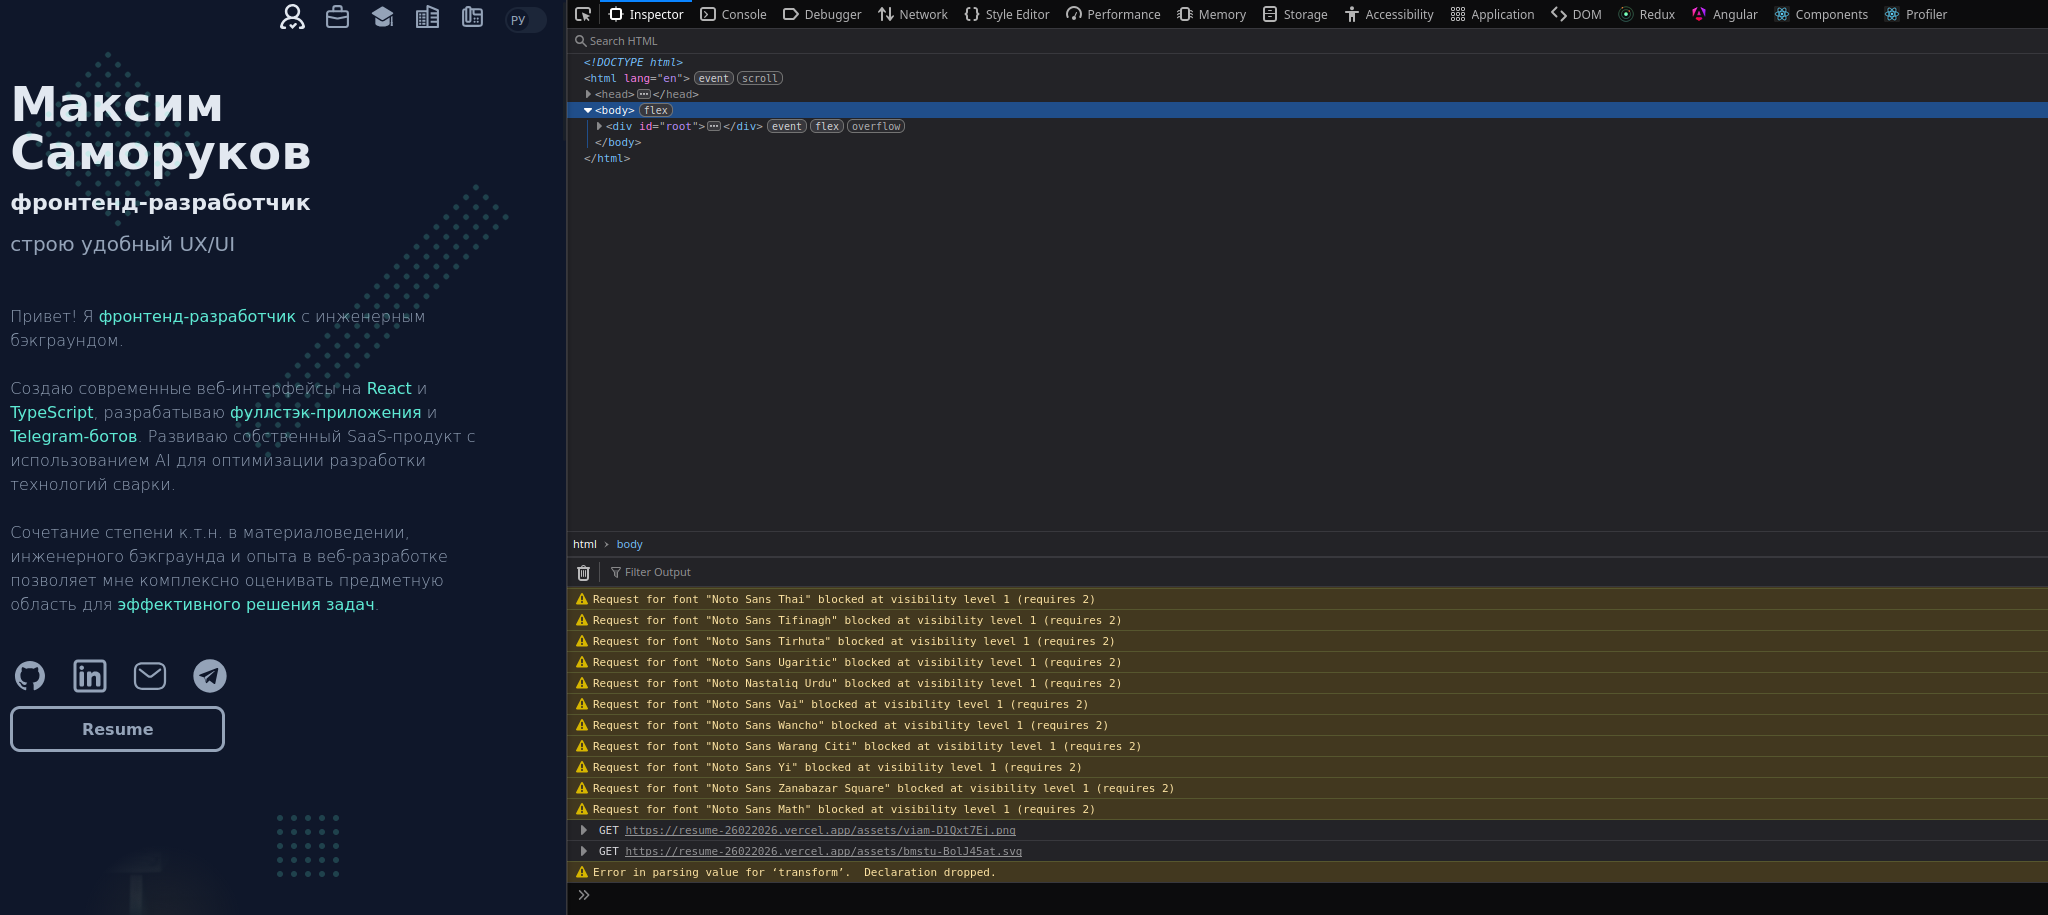2048x915 pixels.
Task: Open the Telegram contact icon
Action: coord(210,677)
